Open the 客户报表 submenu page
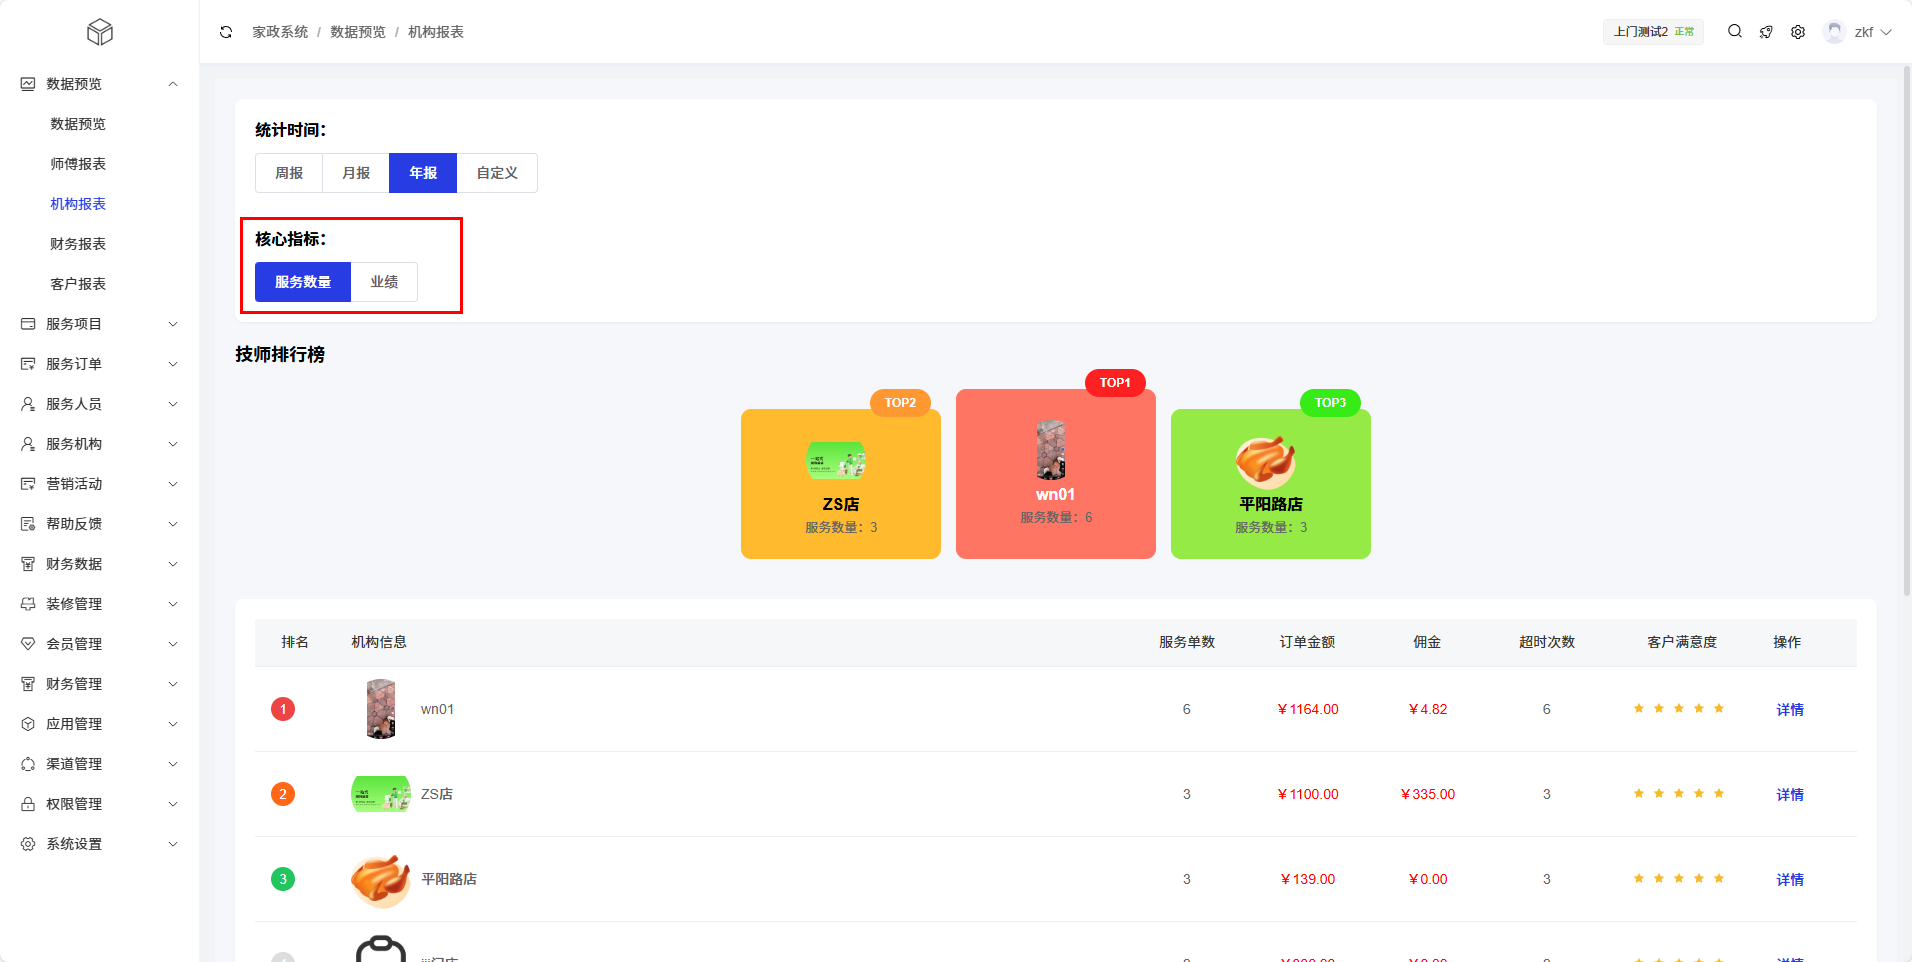1912x962 pixels. 78,284
